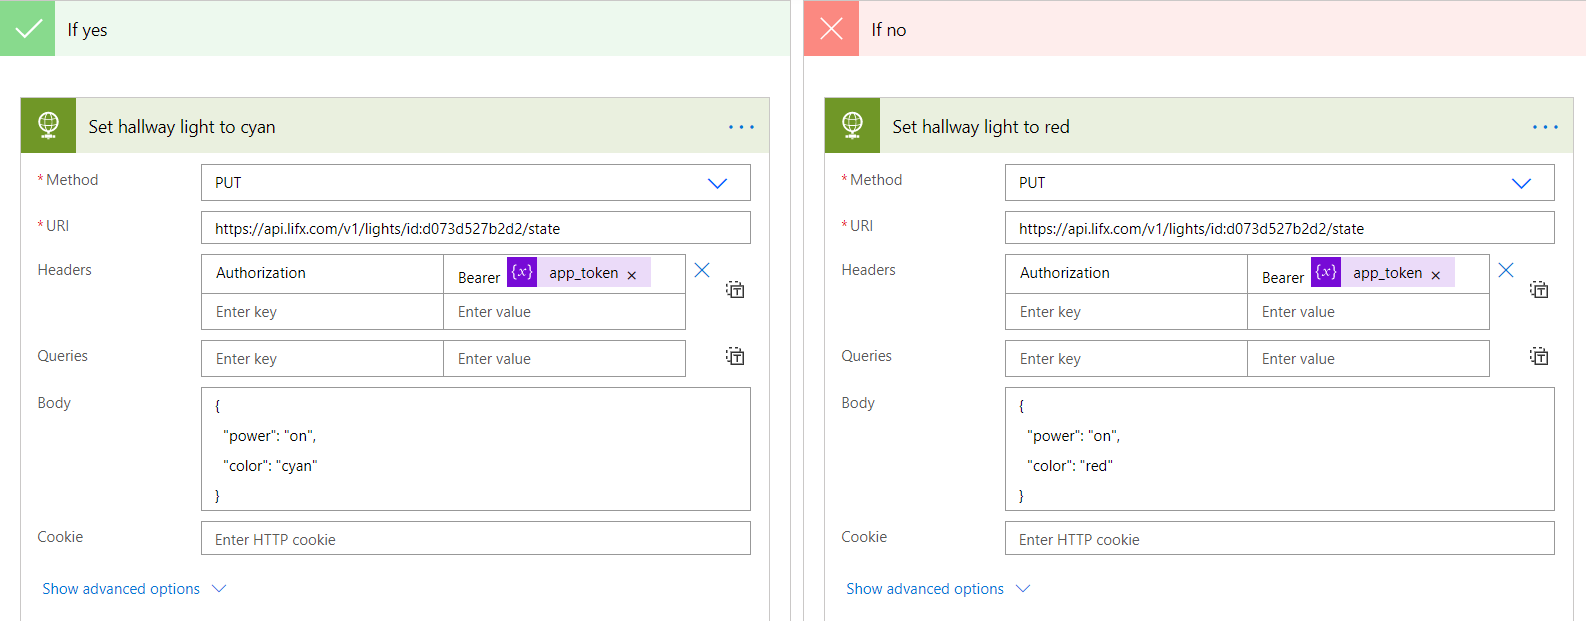Image resolution: width=1586 pixels, height=621 pixels.
Task: Expand Show advanced options under cyan action
Action: click(134, 589)
